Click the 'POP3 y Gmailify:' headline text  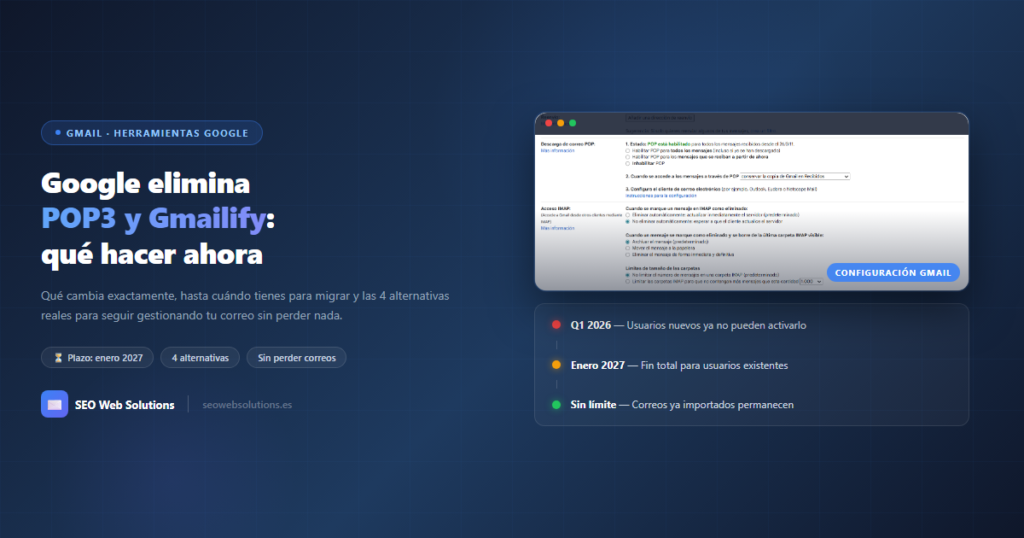158,218
